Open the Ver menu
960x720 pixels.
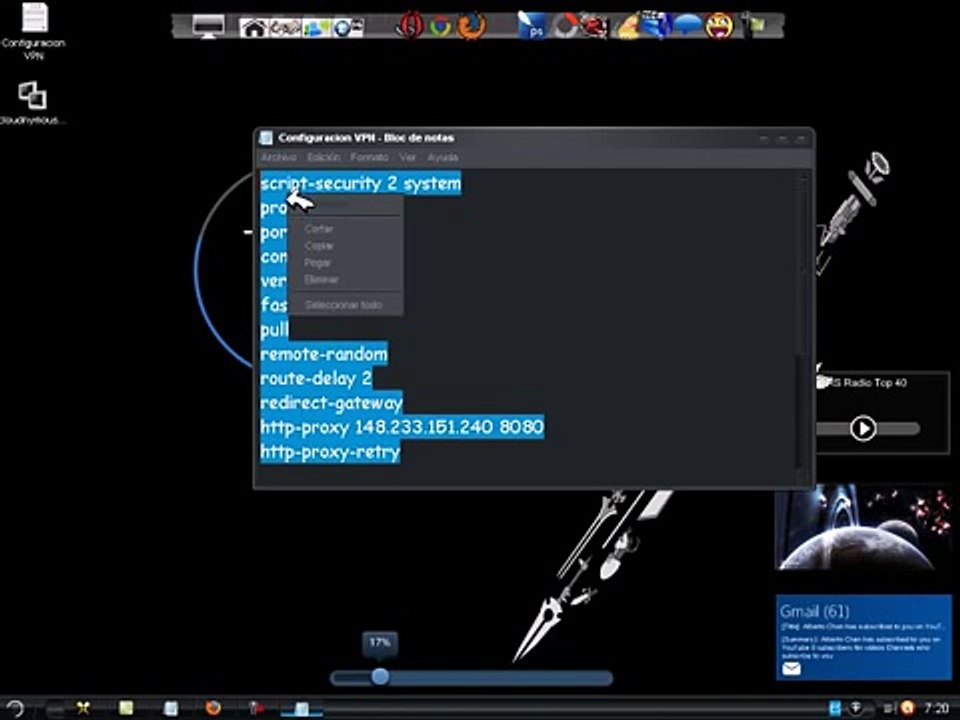coord(407,157)
